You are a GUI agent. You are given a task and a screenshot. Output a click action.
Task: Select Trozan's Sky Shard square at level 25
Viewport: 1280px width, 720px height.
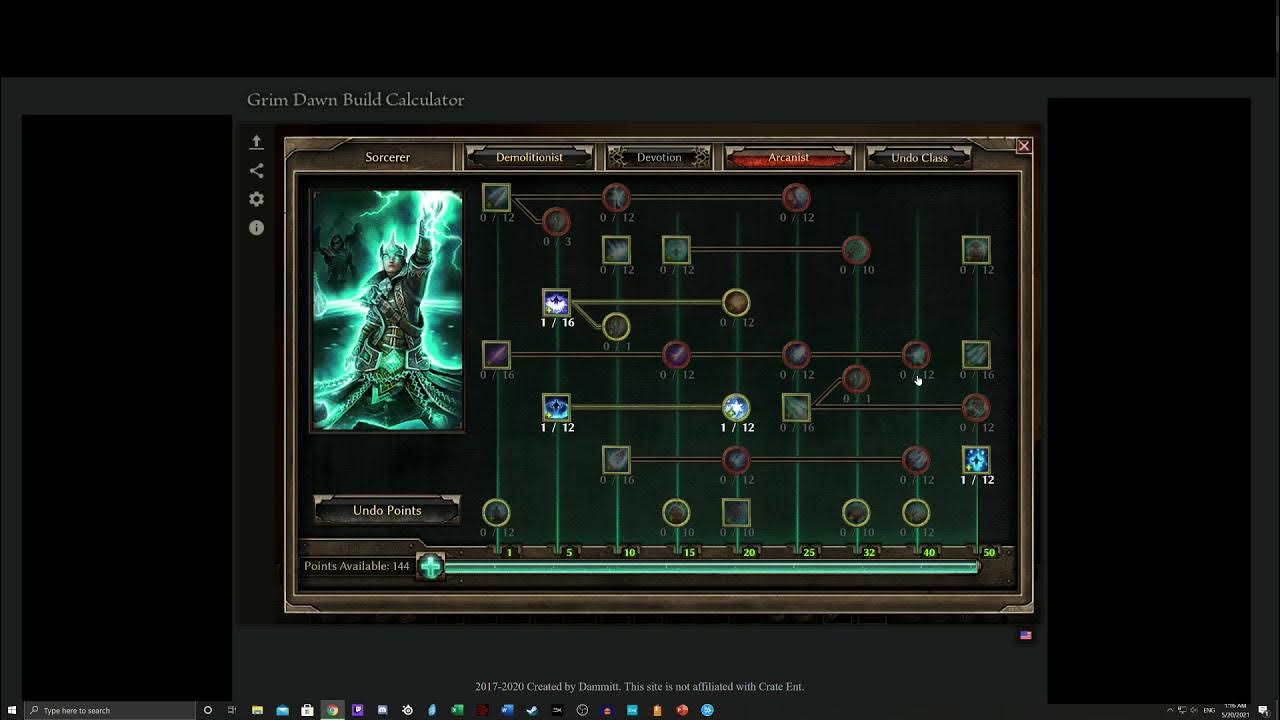click(x=796, y=407)
